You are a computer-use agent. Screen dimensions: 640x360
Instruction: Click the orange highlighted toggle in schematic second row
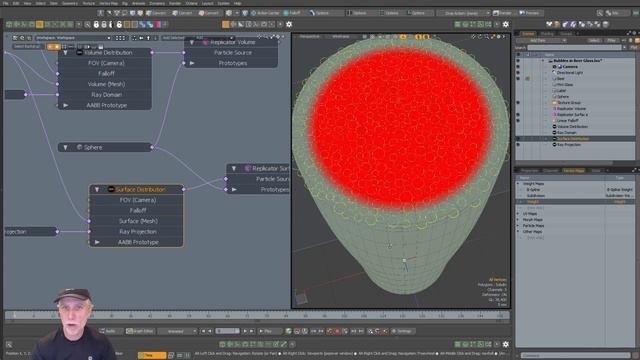click(53, 47)
